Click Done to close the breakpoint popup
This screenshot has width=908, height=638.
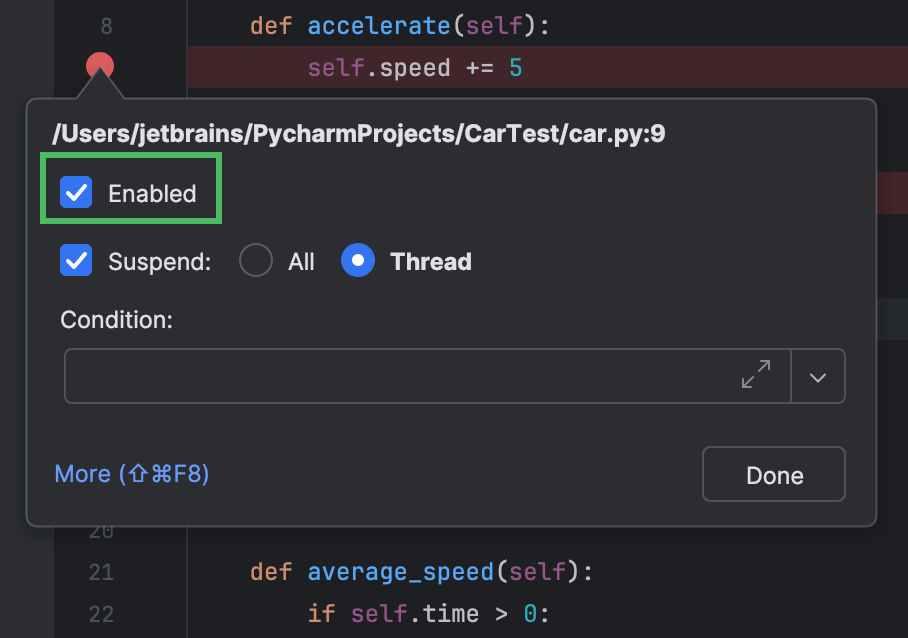click(x=773, y=474)
